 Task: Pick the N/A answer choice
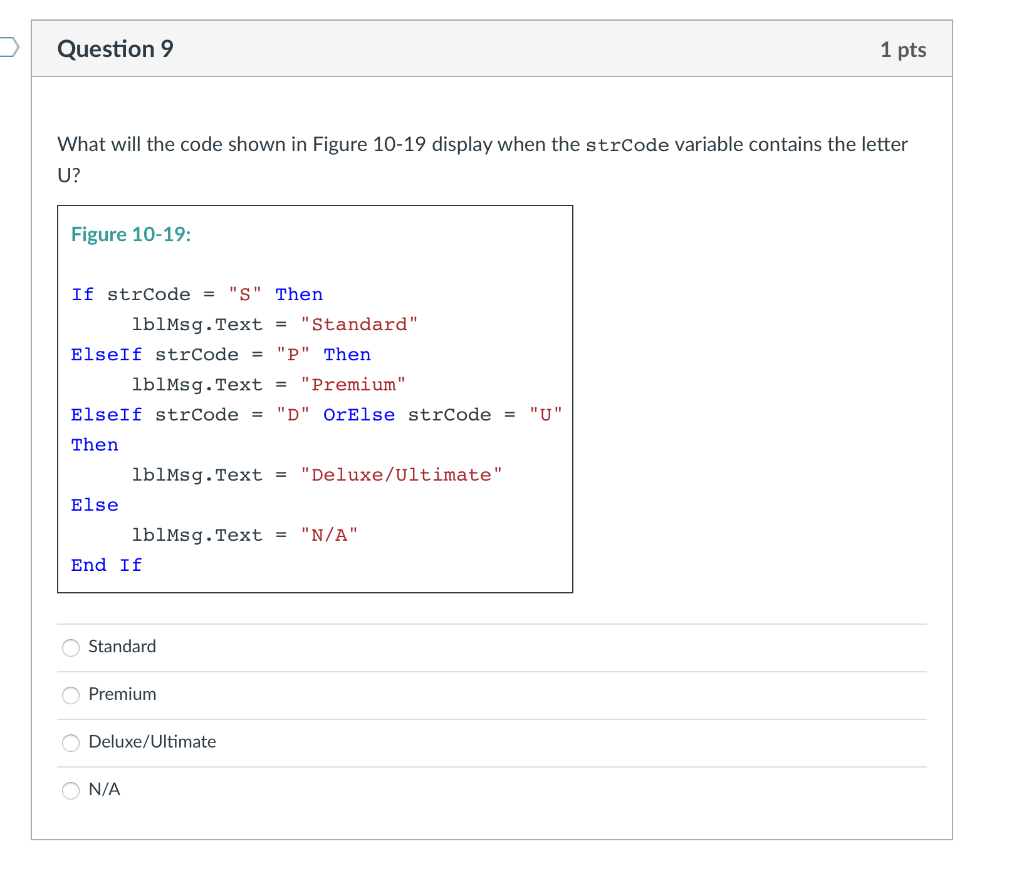click(x=70, y=790)
